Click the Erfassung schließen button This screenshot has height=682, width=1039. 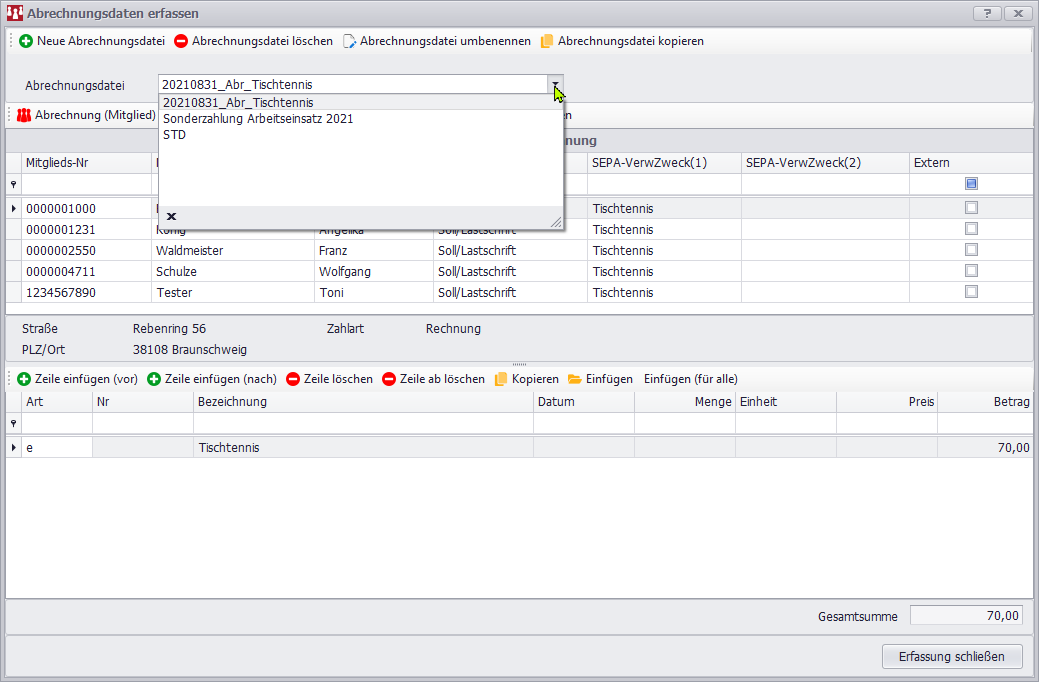[952, 656]
